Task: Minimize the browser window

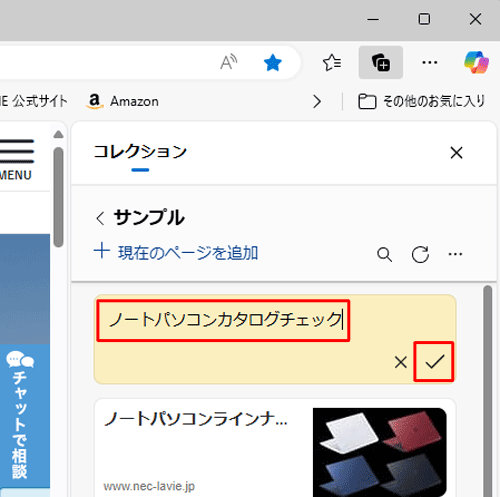Action: (x=373, y=20)
